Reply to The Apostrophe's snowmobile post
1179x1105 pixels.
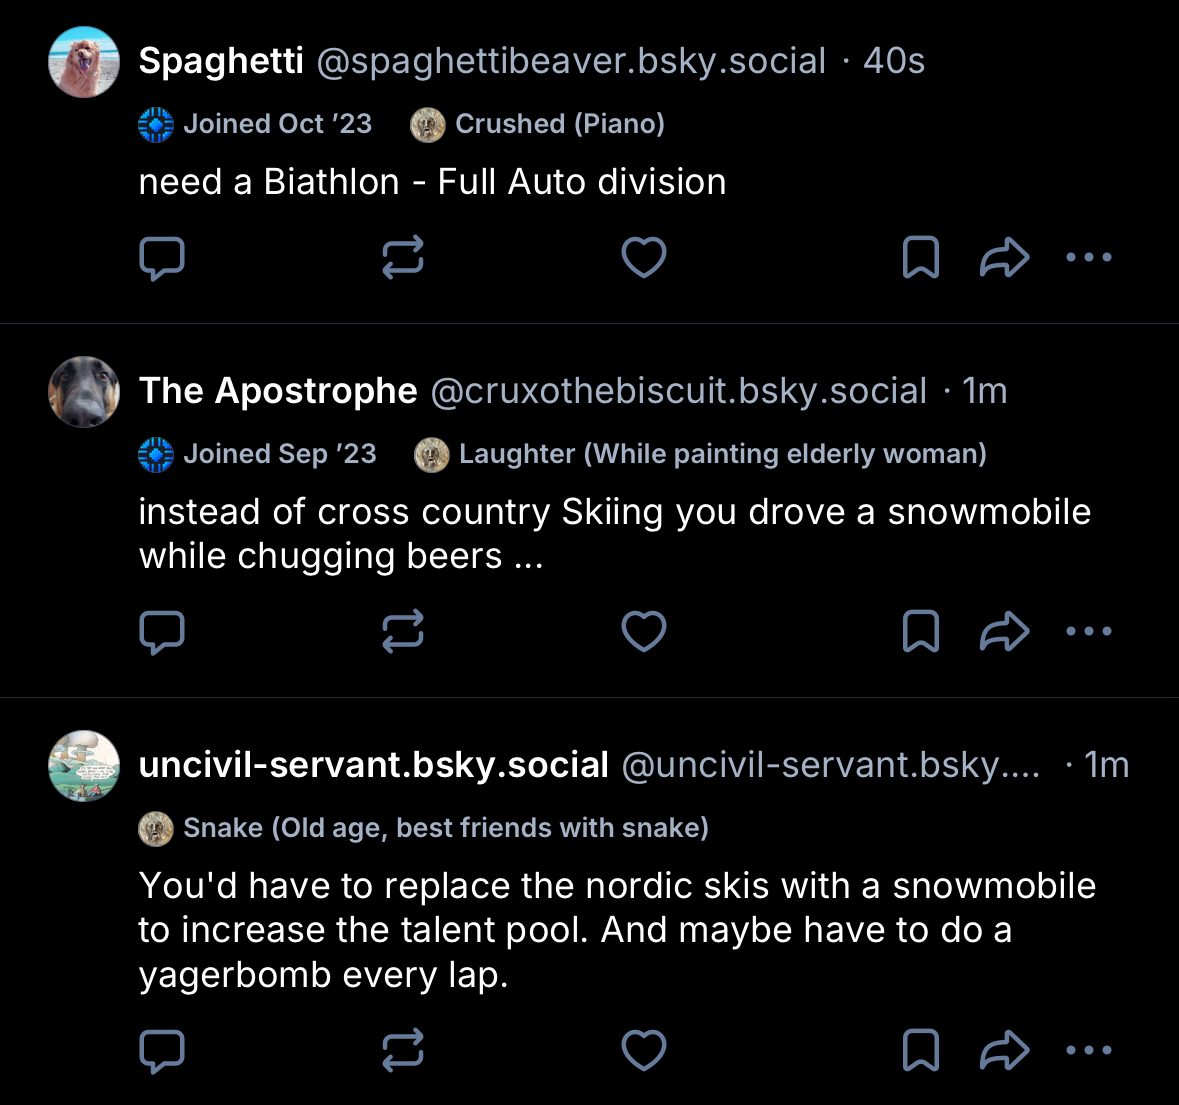pos(161,632)
